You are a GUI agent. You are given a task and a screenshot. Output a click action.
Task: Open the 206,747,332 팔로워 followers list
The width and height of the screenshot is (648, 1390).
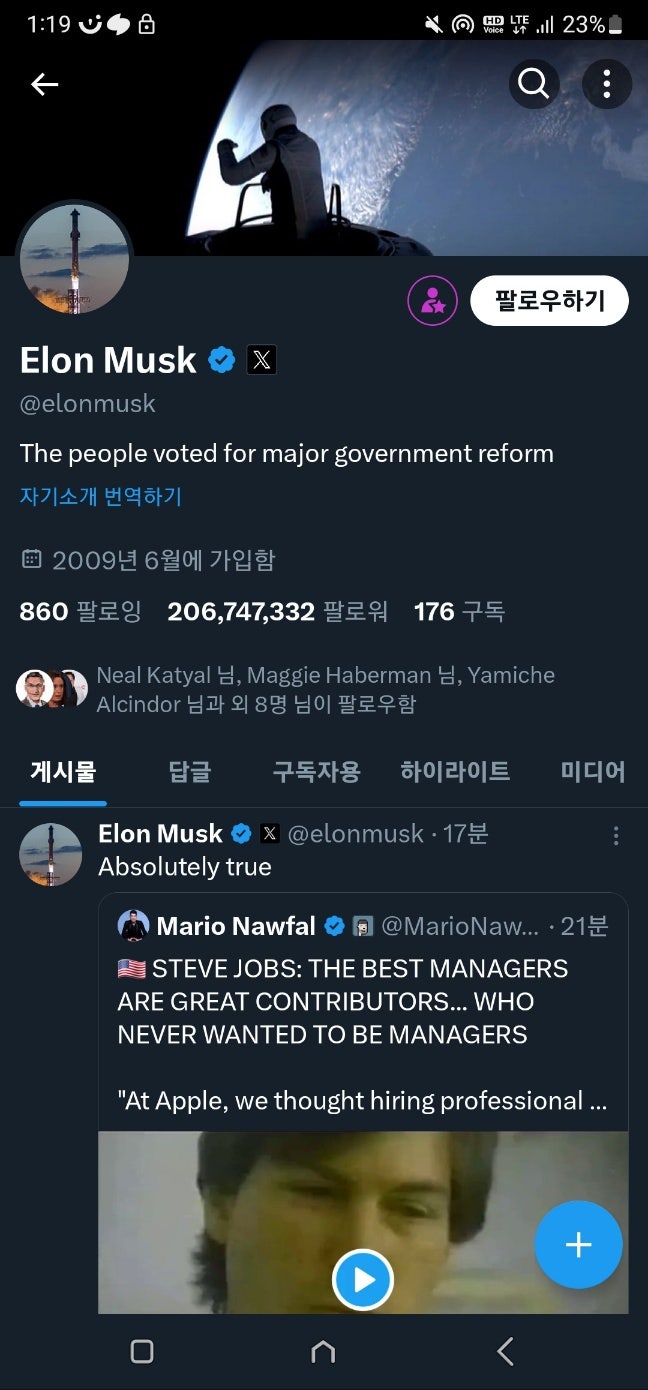pyautogui.click(x=277, y=611)
